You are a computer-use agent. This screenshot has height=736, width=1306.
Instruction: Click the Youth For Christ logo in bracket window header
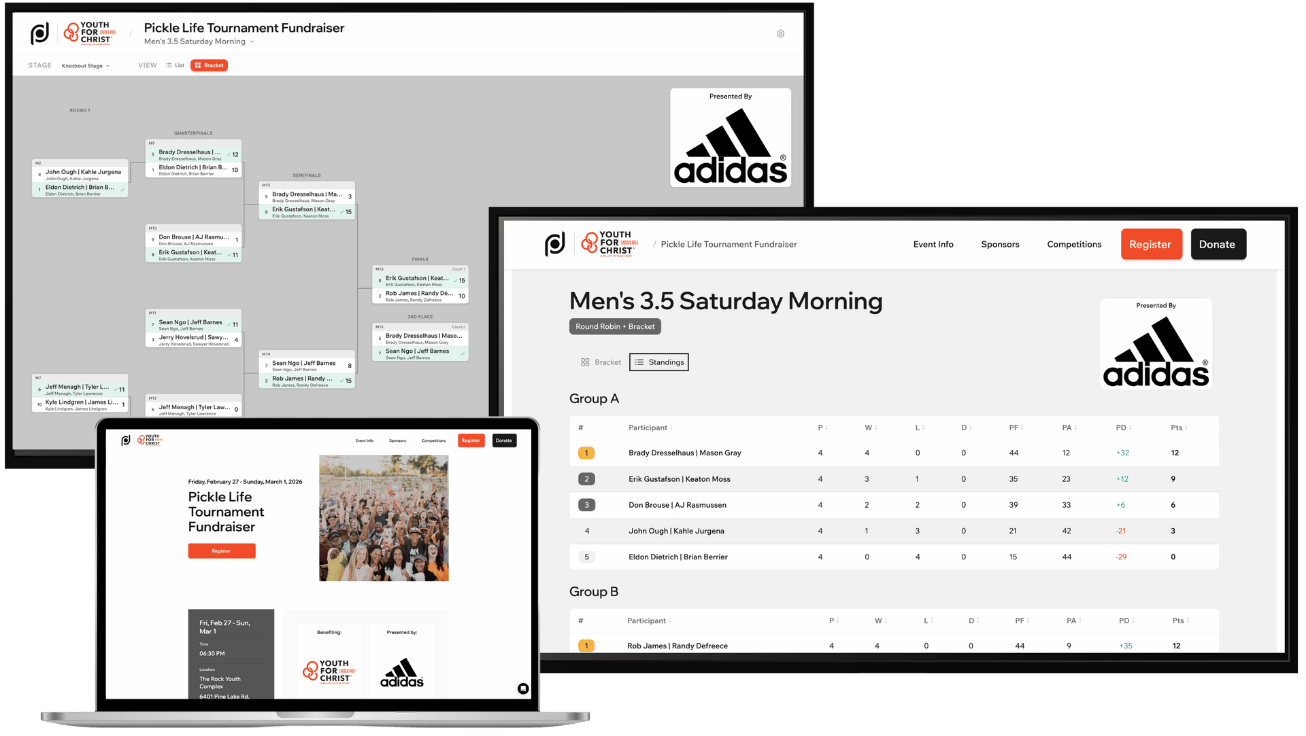tap(90, 33)
